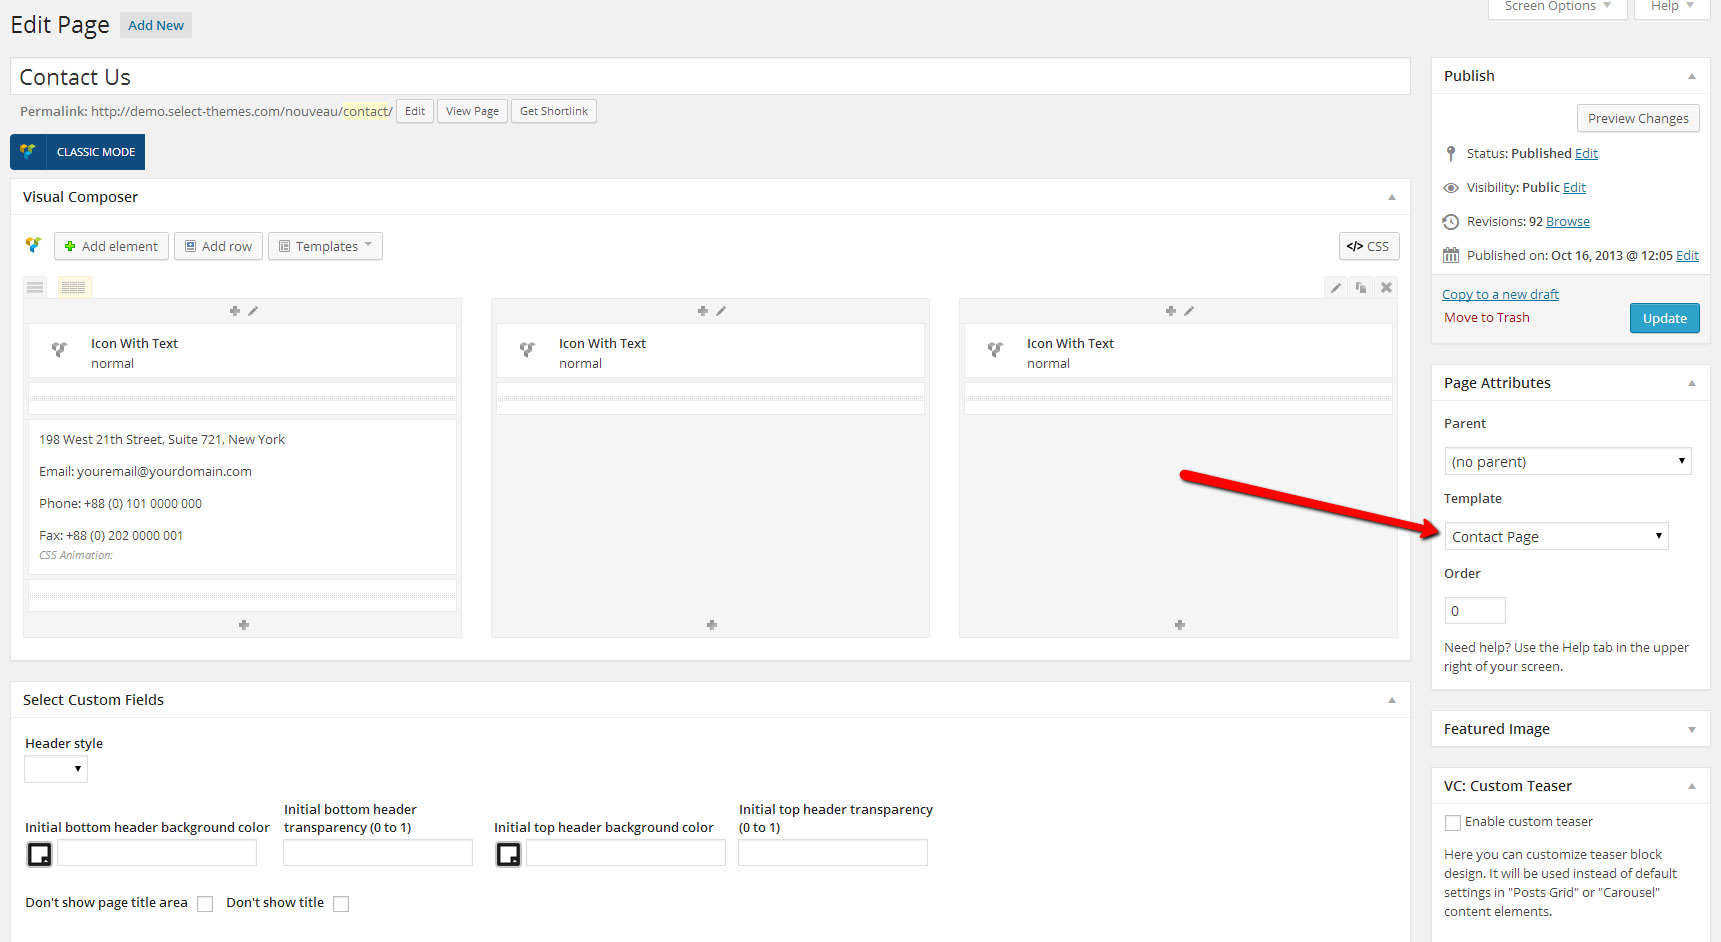Click the row edit pencil icon
The image size is (1721, 942).
(x=1335, y=288)
